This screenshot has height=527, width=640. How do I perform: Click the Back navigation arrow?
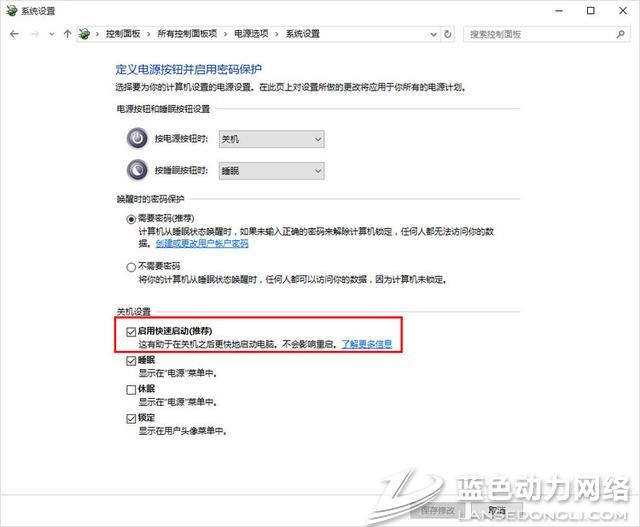[13, 33]
